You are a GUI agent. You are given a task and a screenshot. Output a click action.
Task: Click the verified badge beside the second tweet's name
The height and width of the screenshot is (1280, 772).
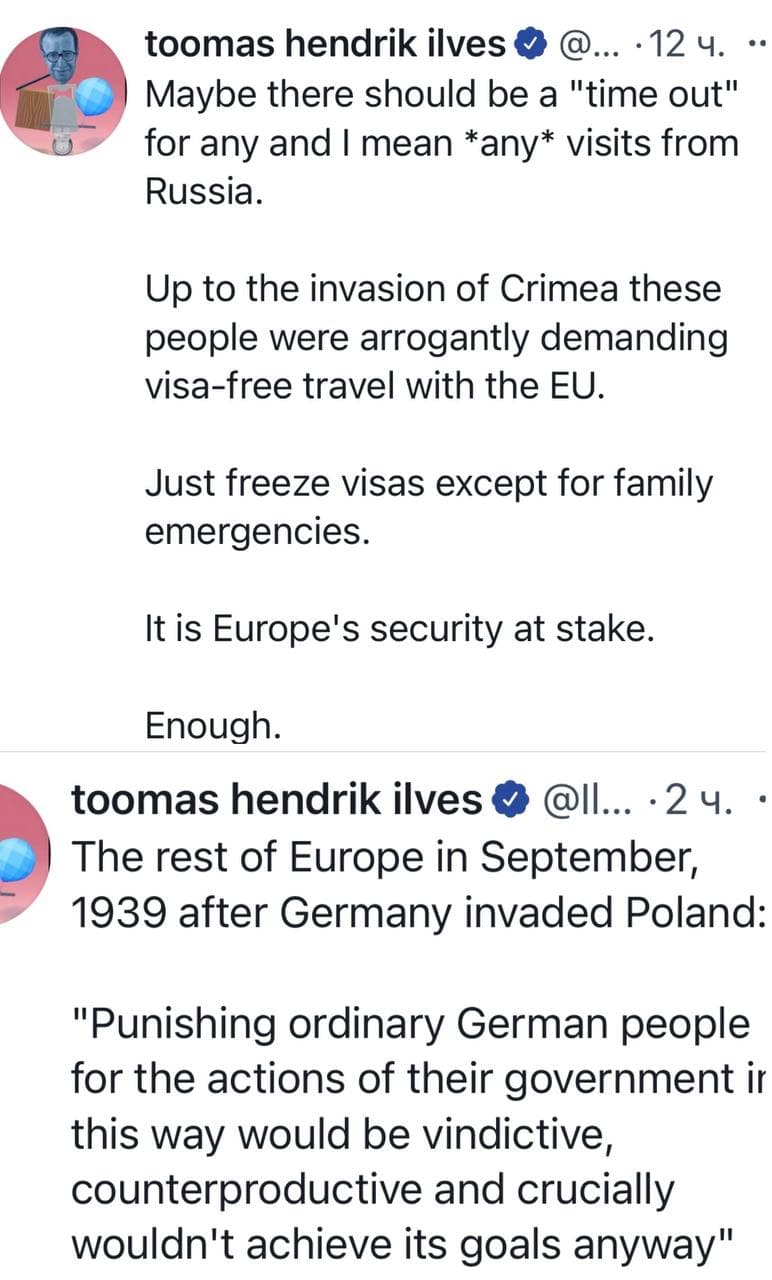pos(510,798)
